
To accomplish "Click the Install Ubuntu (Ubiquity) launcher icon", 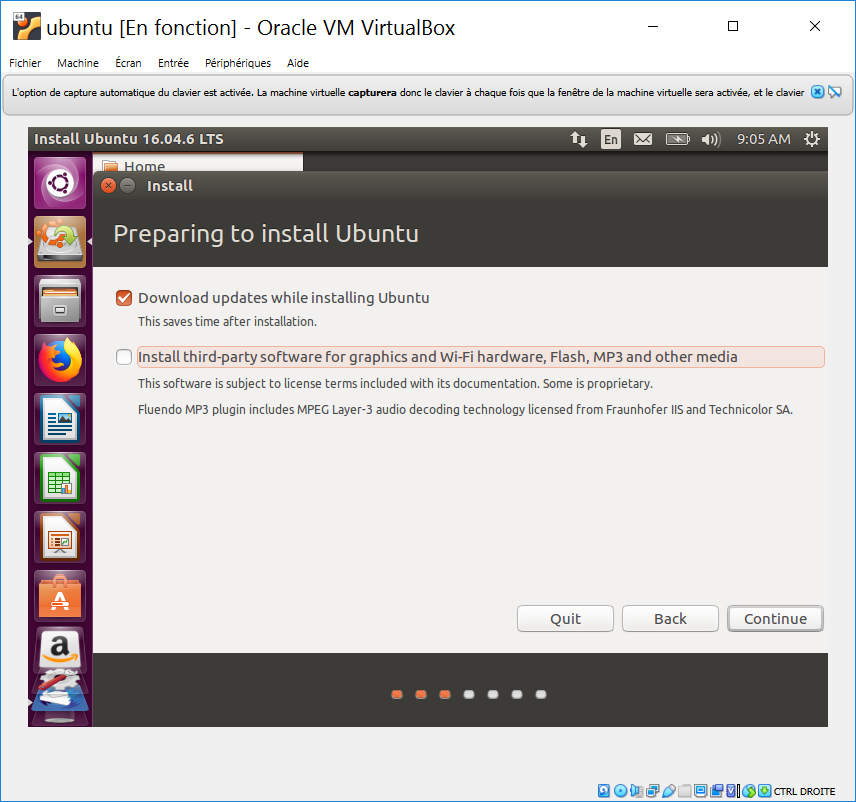I will 60,242.
